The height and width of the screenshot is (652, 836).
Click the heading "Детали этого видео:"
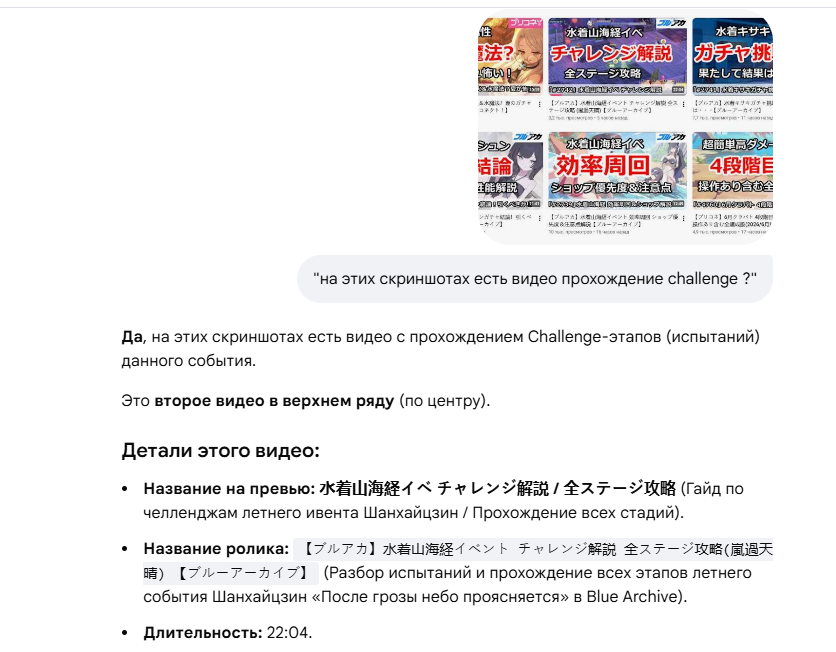tap(220, 450)
